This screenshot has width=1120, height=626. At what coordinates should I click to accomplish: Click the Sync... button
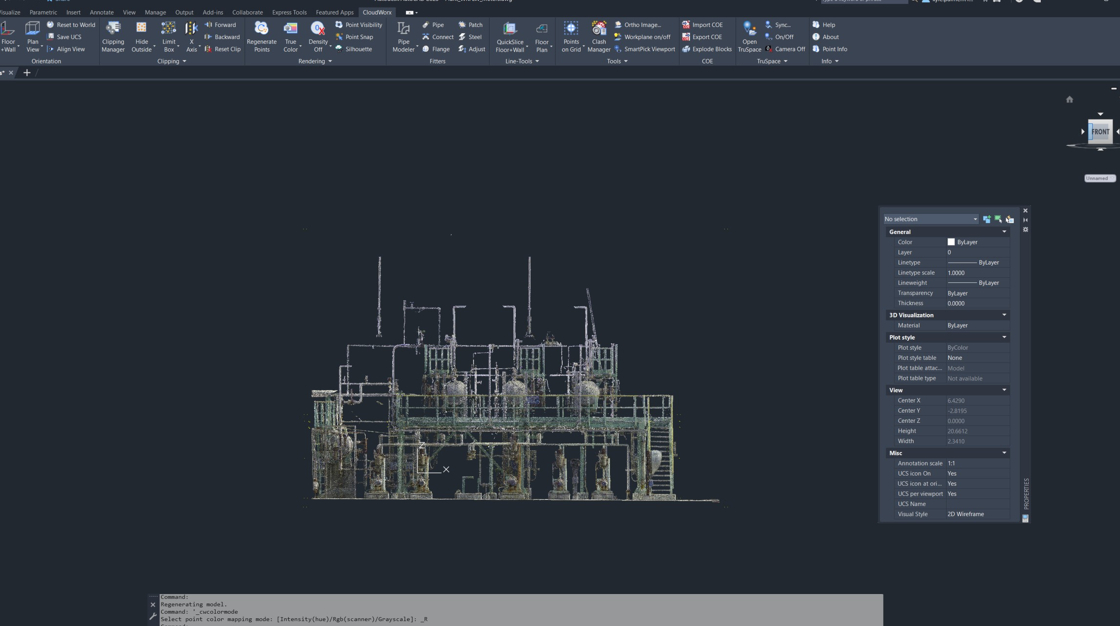tap(777, 24)
